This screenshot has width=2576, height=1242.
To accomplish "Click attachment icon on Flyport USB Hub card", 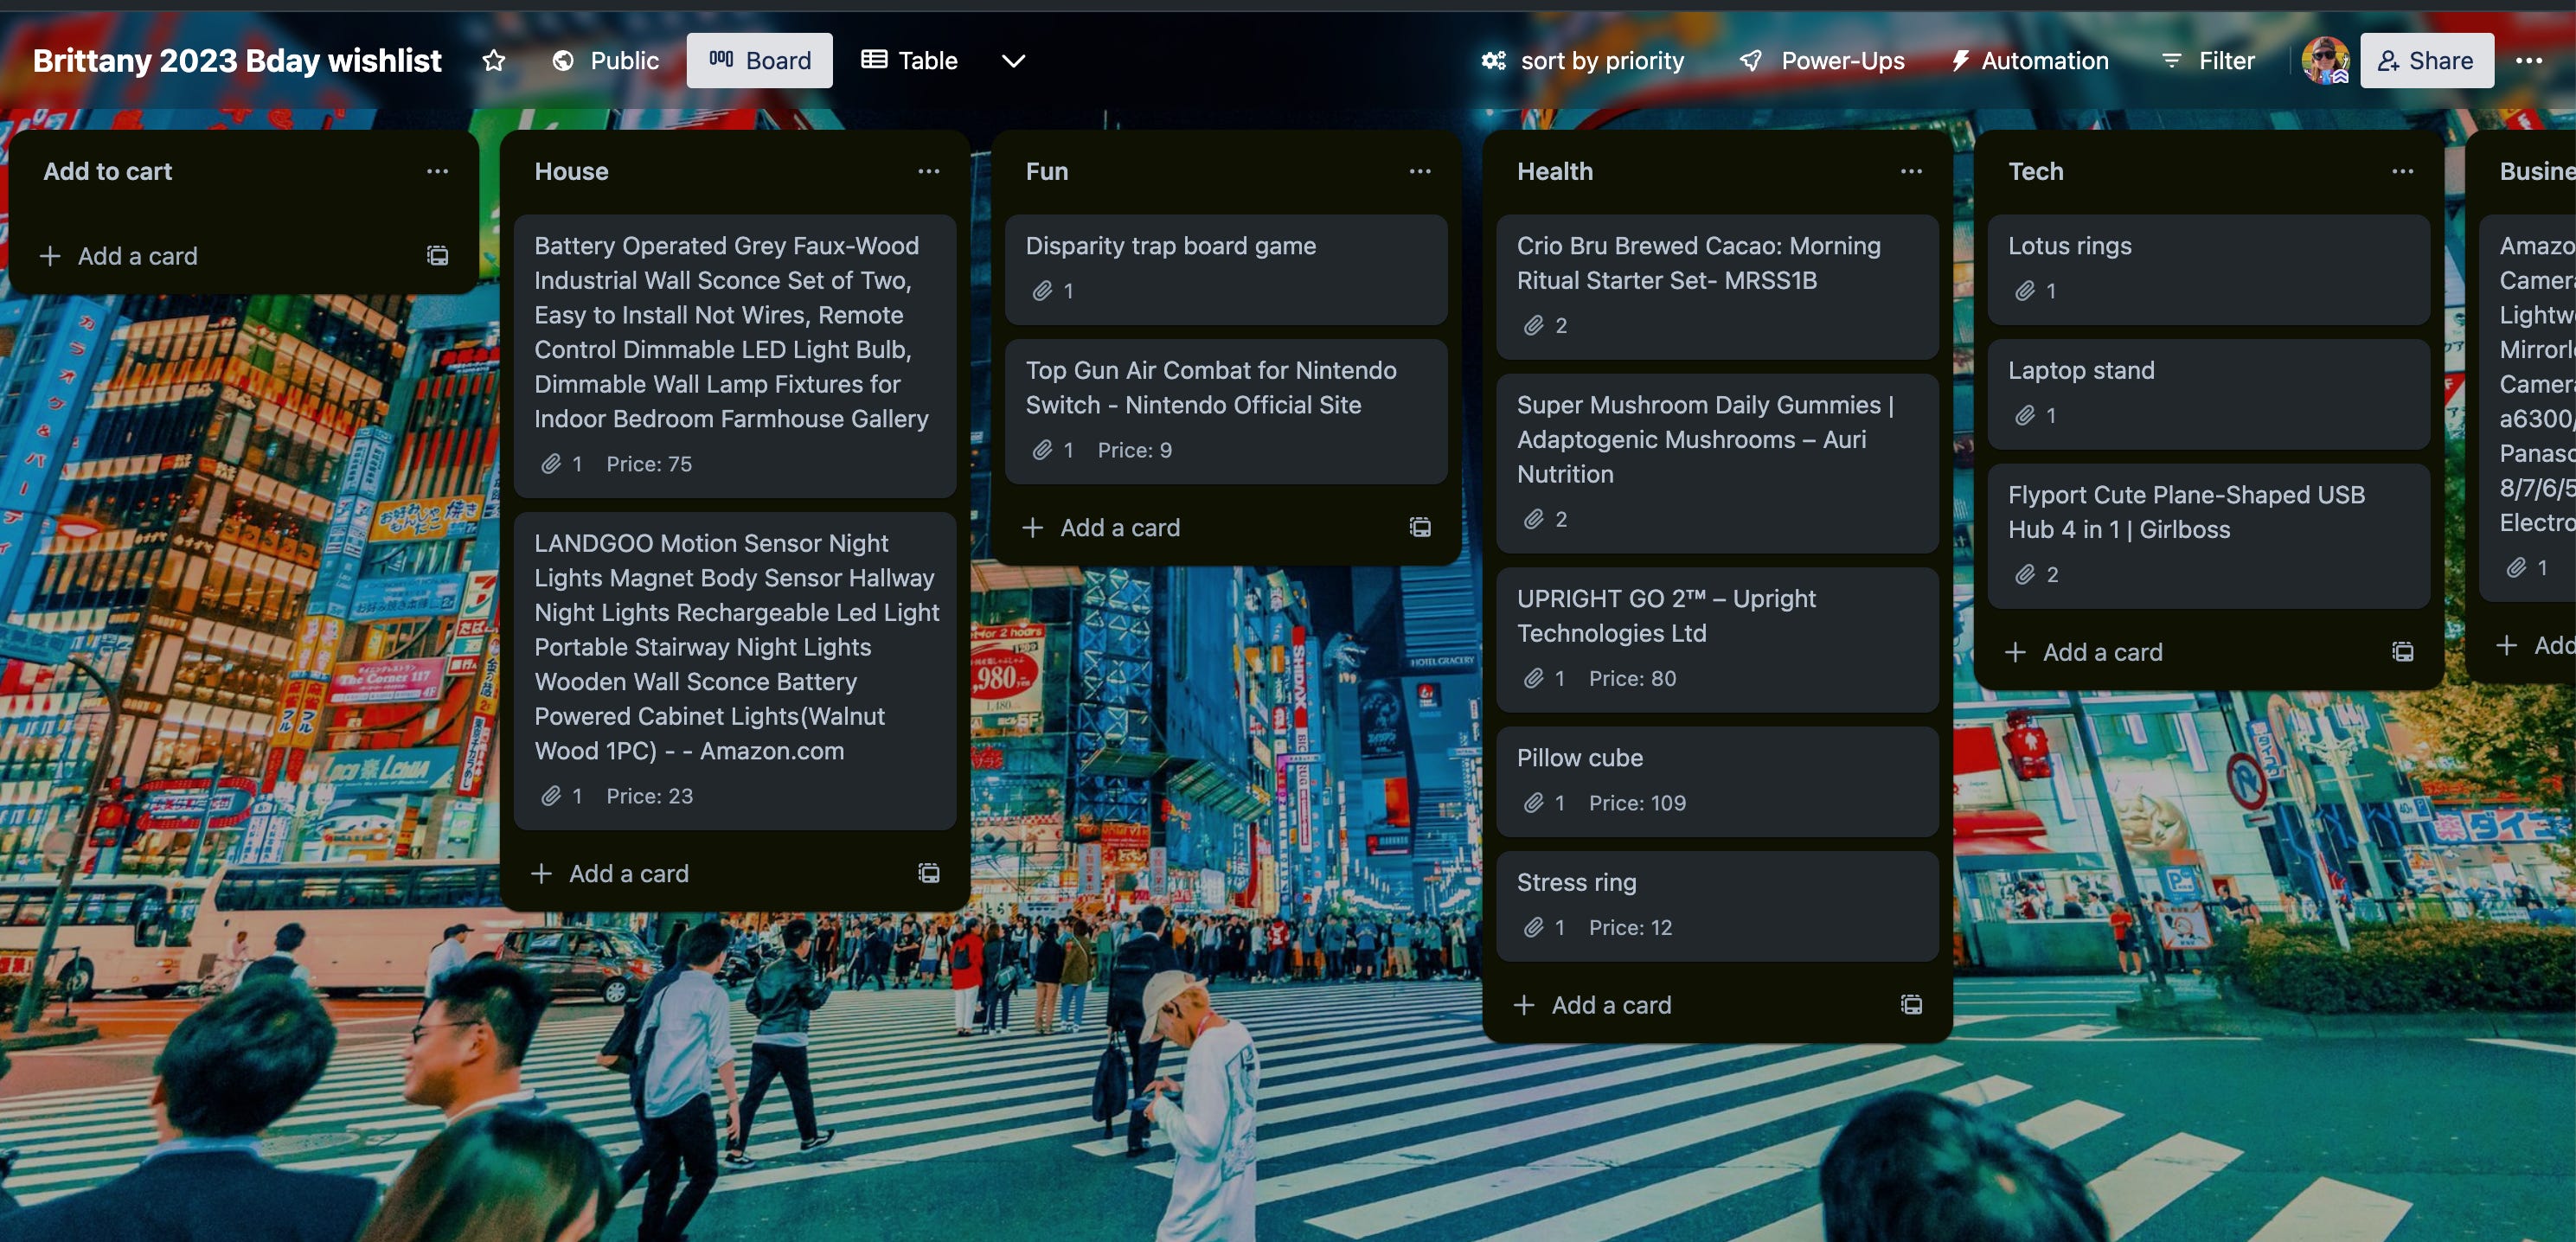I will click(2024, 574).
